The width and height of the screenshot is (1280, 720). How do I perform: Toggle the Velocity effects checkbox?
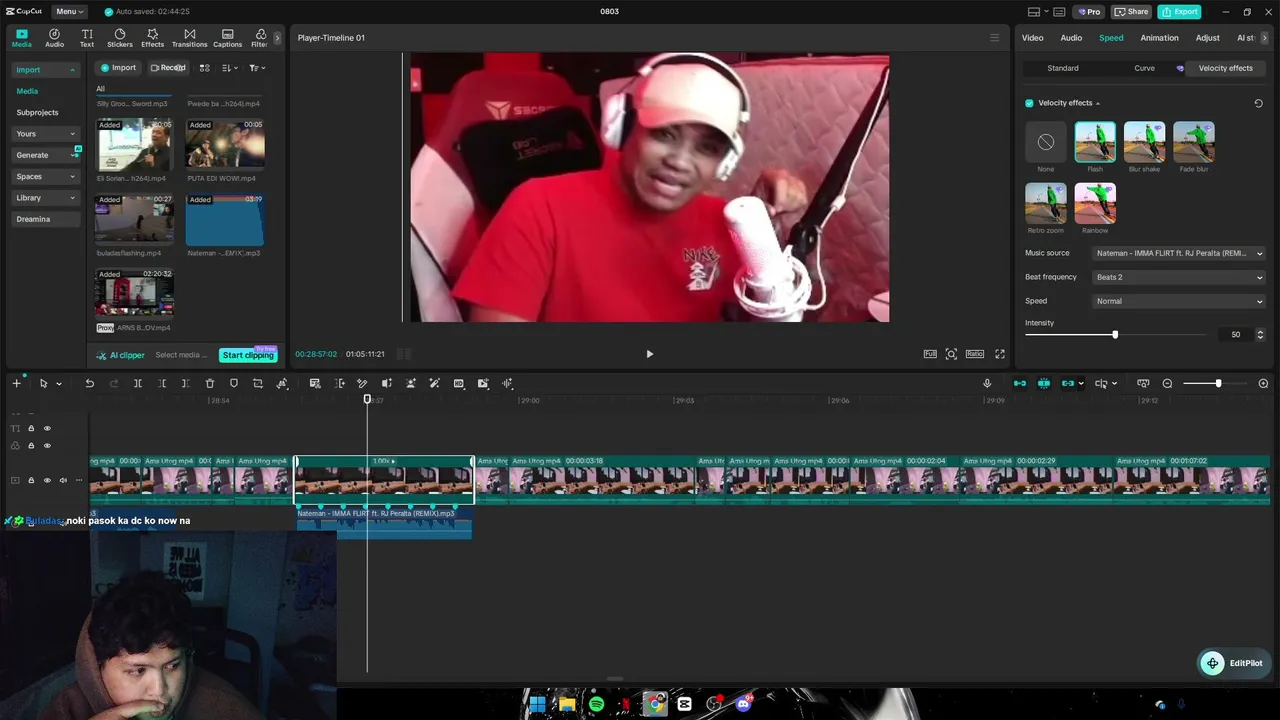[x=1029, y=103]
